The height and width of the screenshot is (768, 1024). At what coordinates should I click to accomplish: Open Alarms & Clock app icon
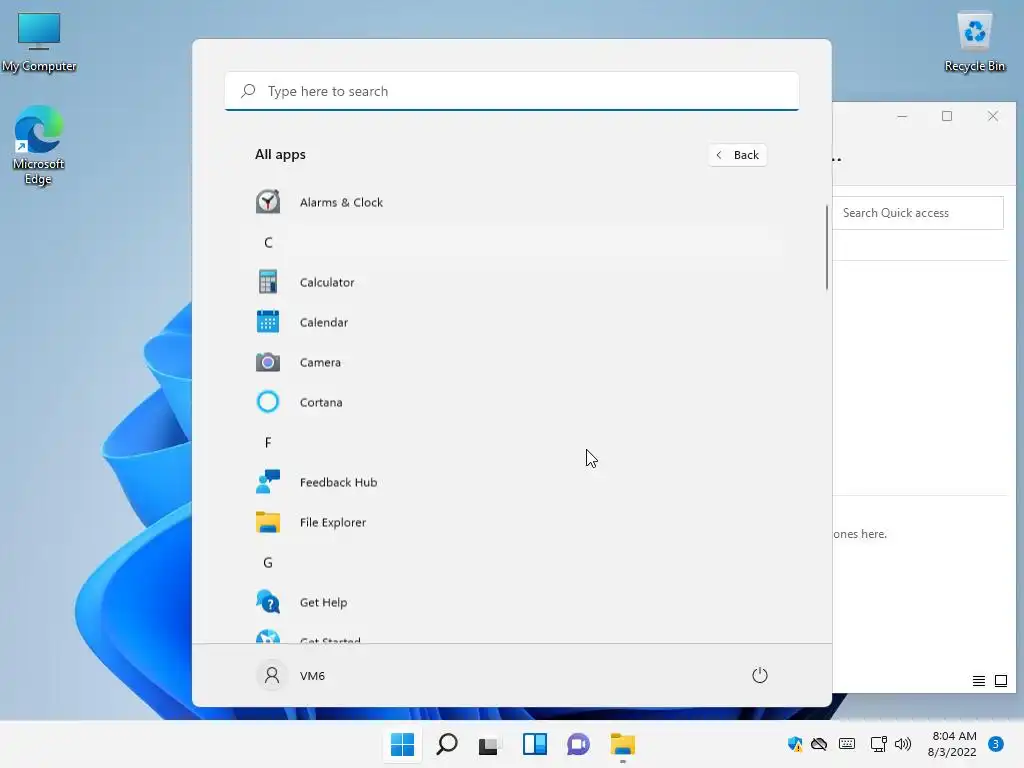[x=268, y=202]
